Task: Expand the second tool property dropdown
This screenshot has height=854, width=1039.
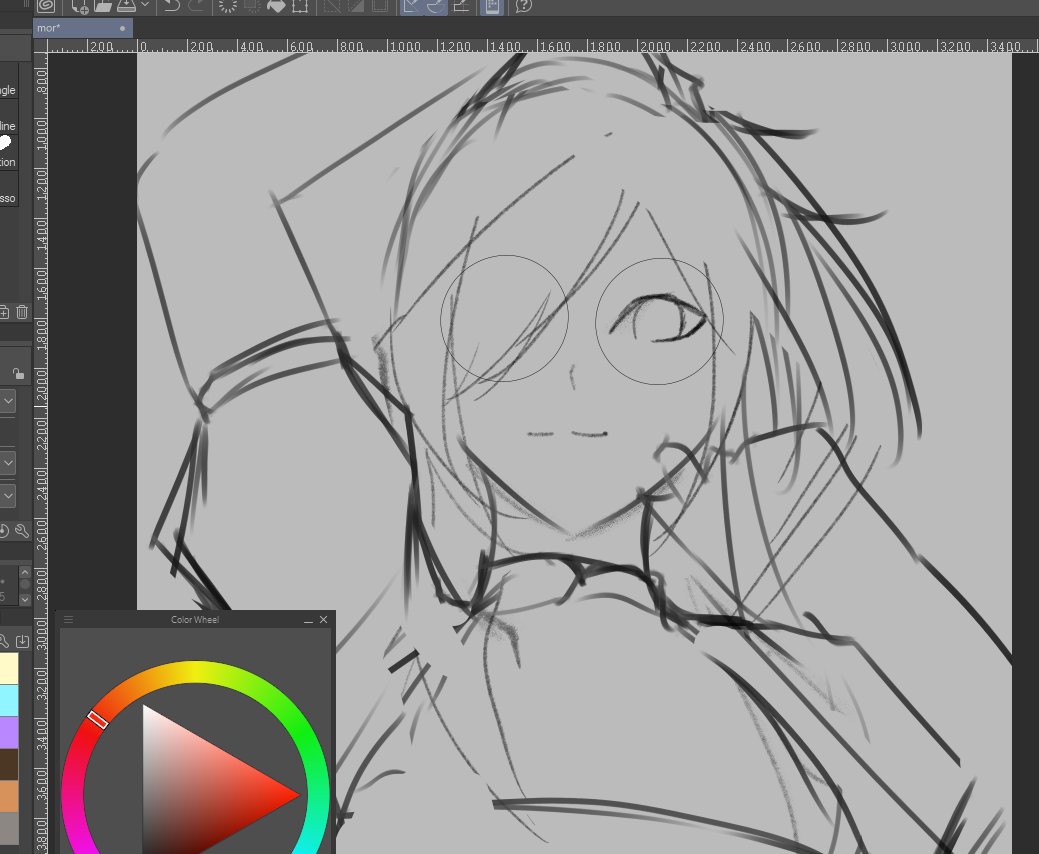Action: [8, 462]
